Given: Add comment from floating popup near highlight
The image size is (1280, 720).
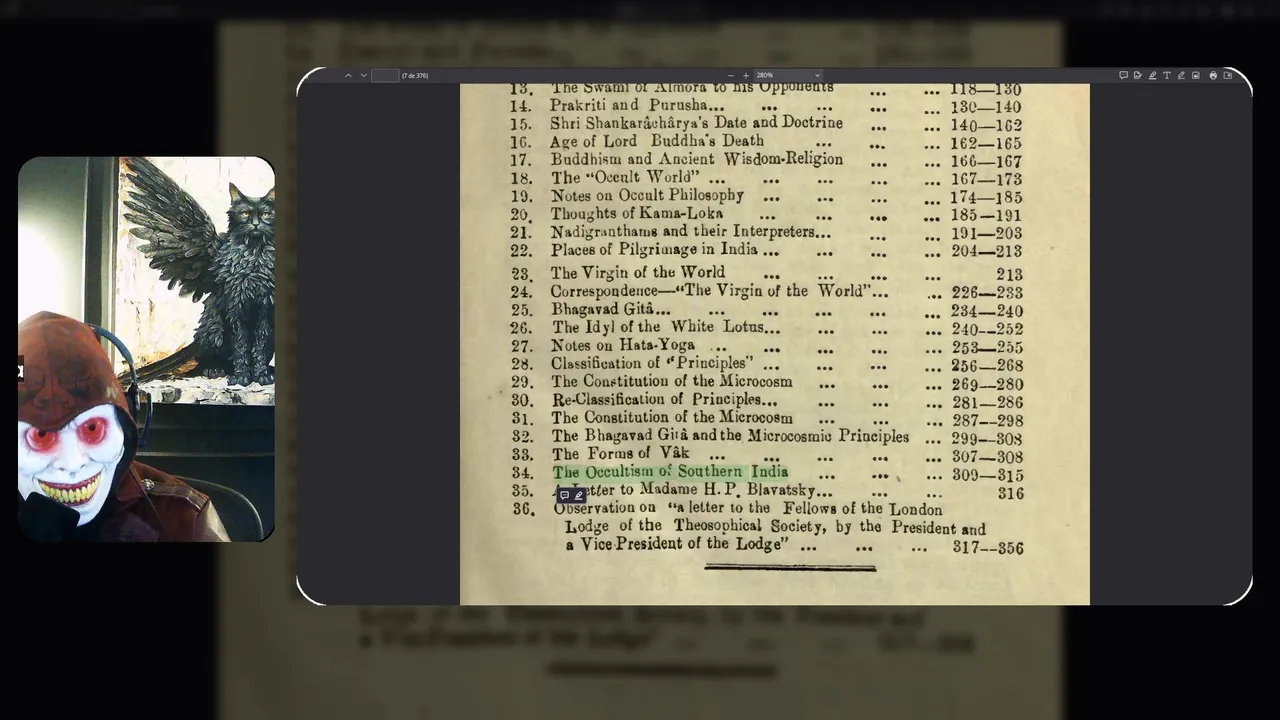Looking at the screenshot, I should [564, 495].
